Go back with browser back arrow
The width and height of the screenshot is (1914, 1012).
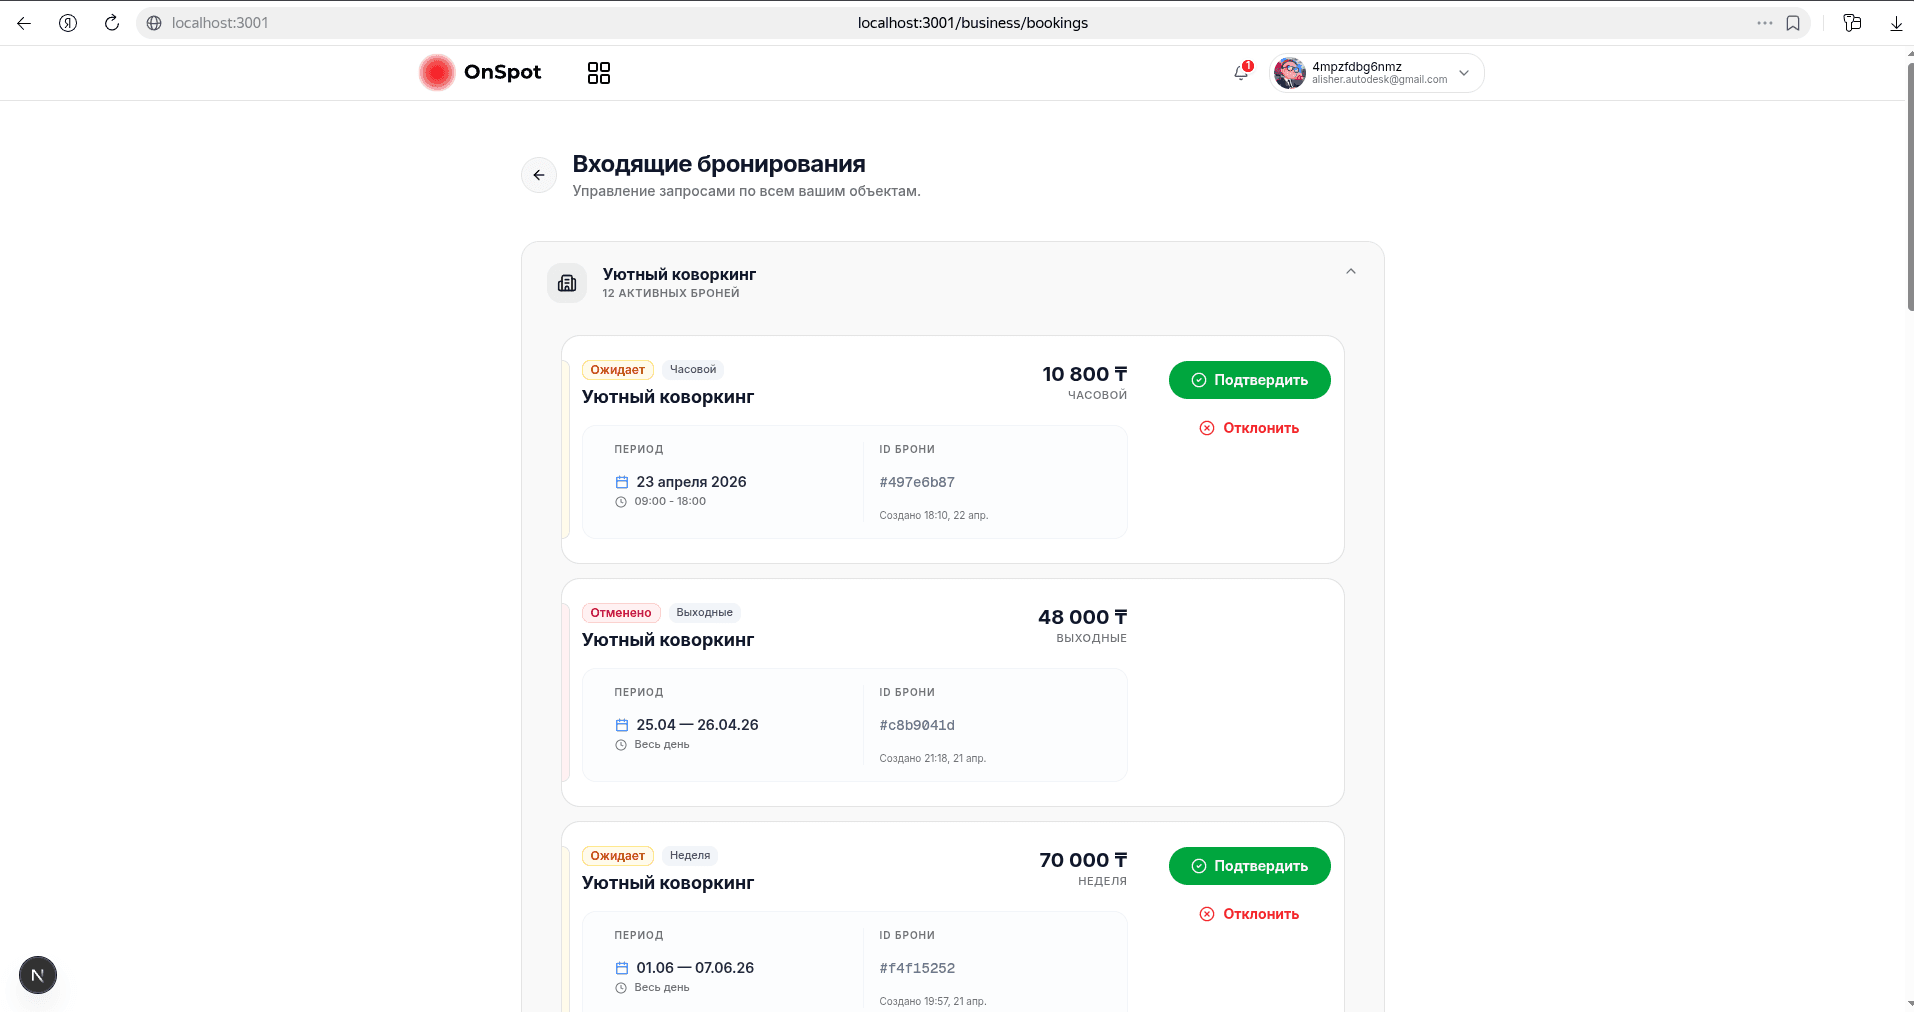[x=24, y=23]
